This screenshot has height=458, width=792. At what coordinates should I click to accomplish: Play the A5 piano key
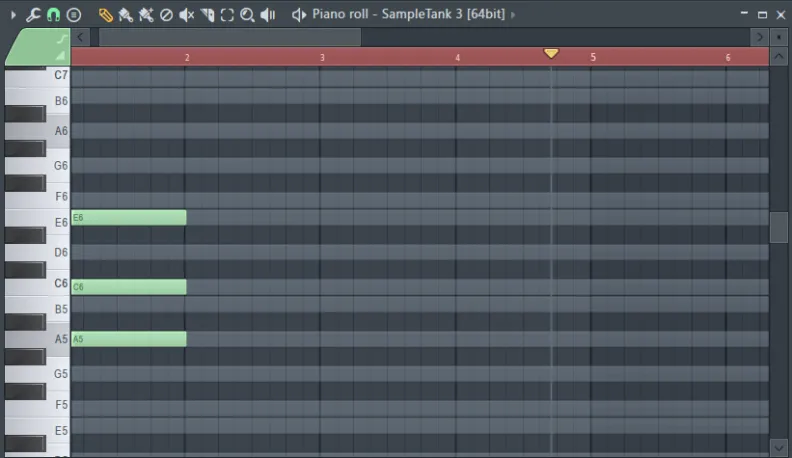coord(58,339)
